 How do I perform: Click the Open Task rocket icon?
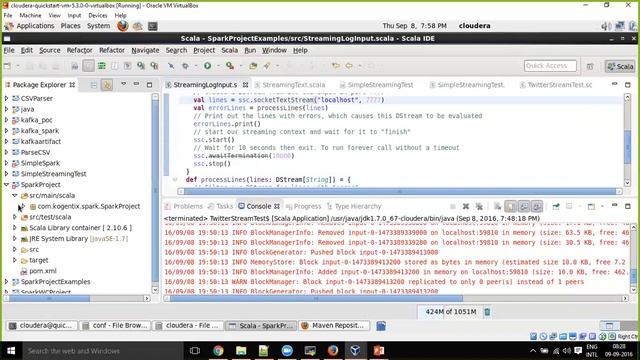267,66
